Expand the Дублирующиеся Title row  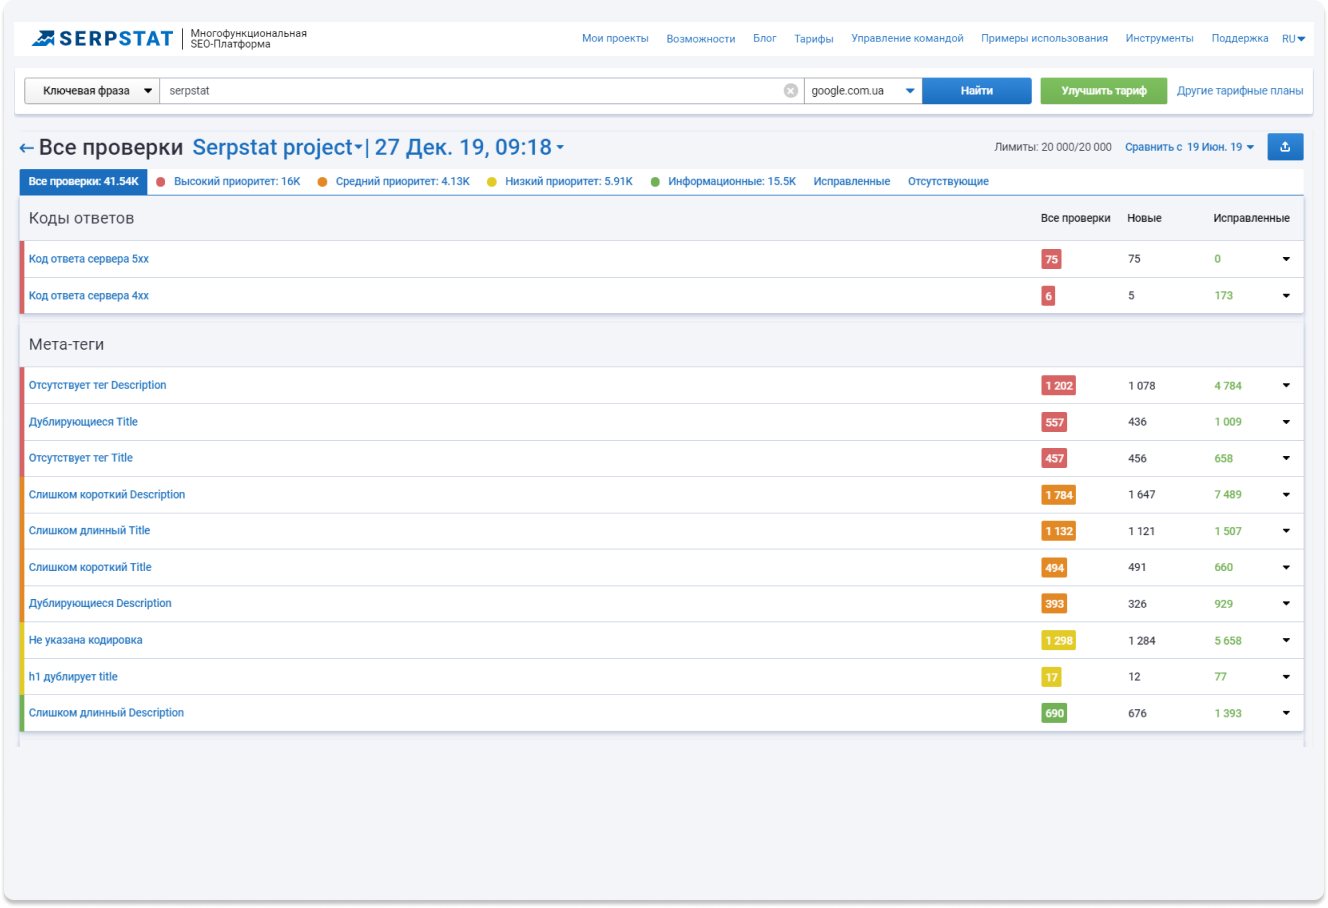pos(1286,422)
